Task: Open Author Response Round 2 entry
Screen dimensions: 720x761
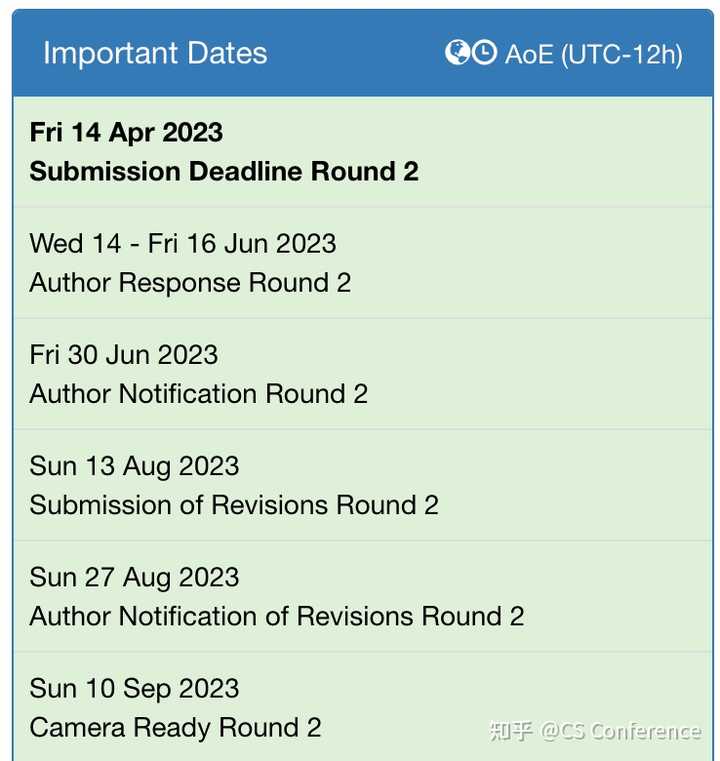Action: (x=190, y=282)
